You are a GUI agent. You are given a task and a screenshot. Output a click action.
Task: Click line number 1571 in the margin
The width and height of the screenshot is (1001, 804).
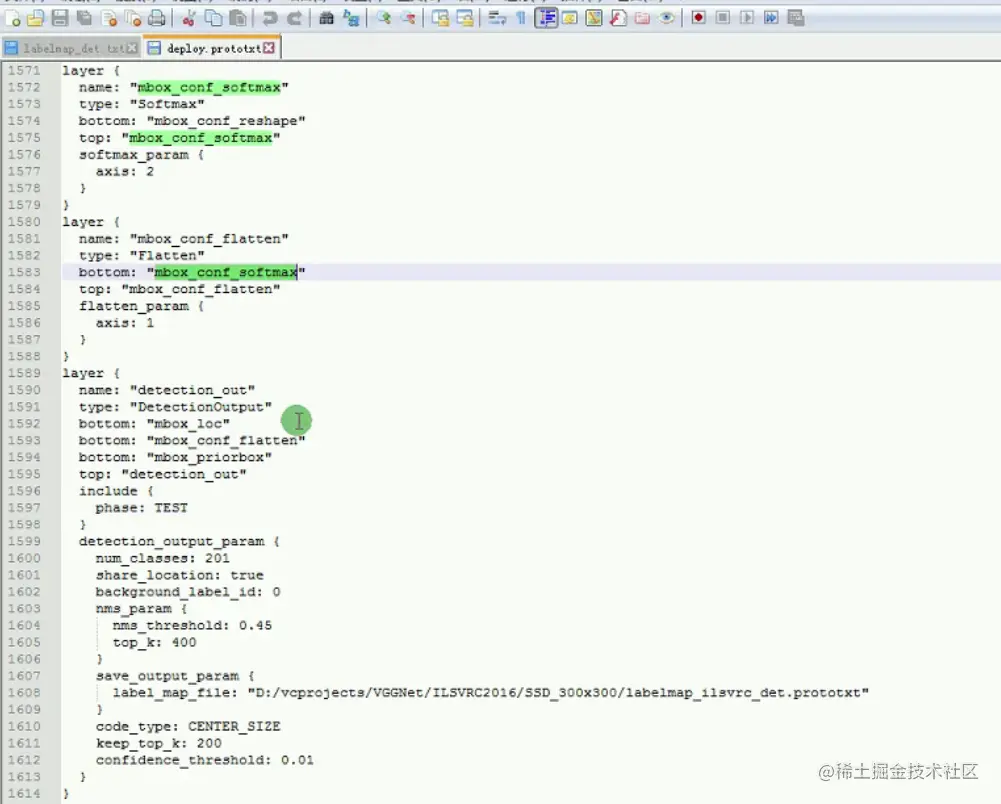tap(24, 71)
